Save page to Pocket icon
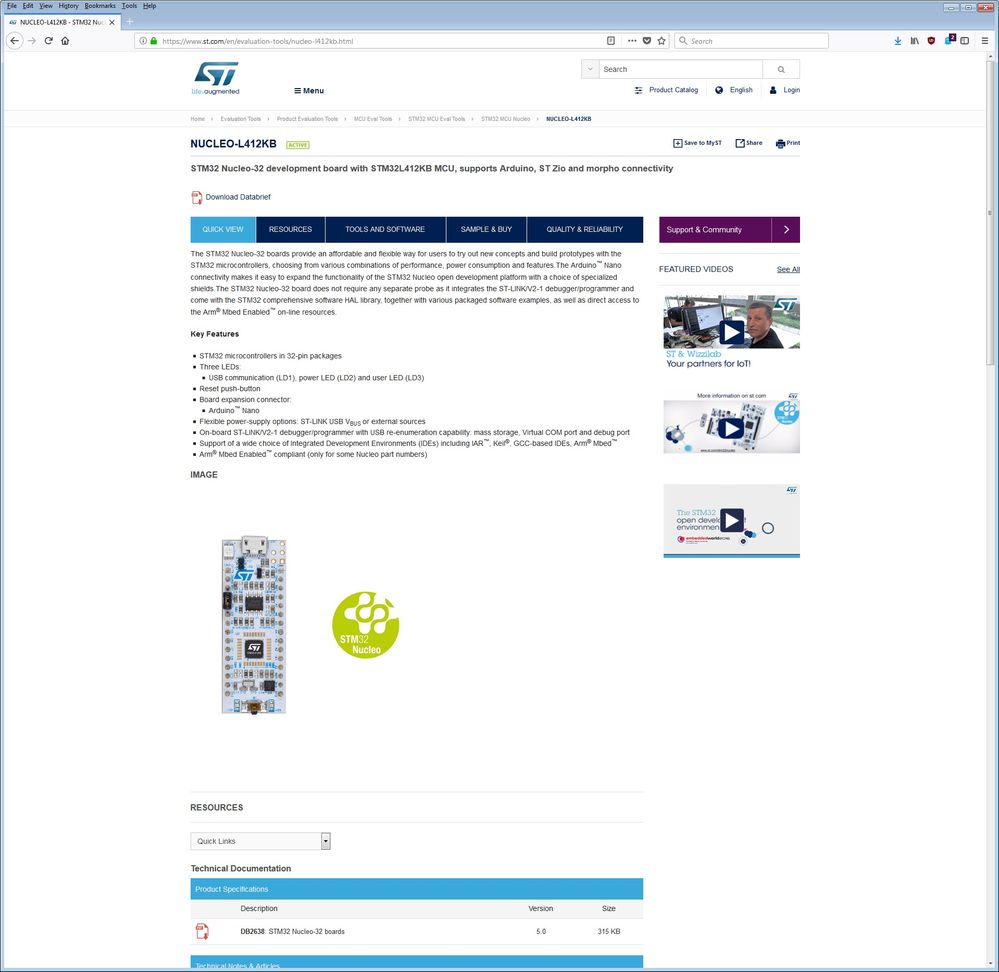Image resolution: width=999 pixels, height=972 pixels. pyautogui.click(x=647, y=41)
